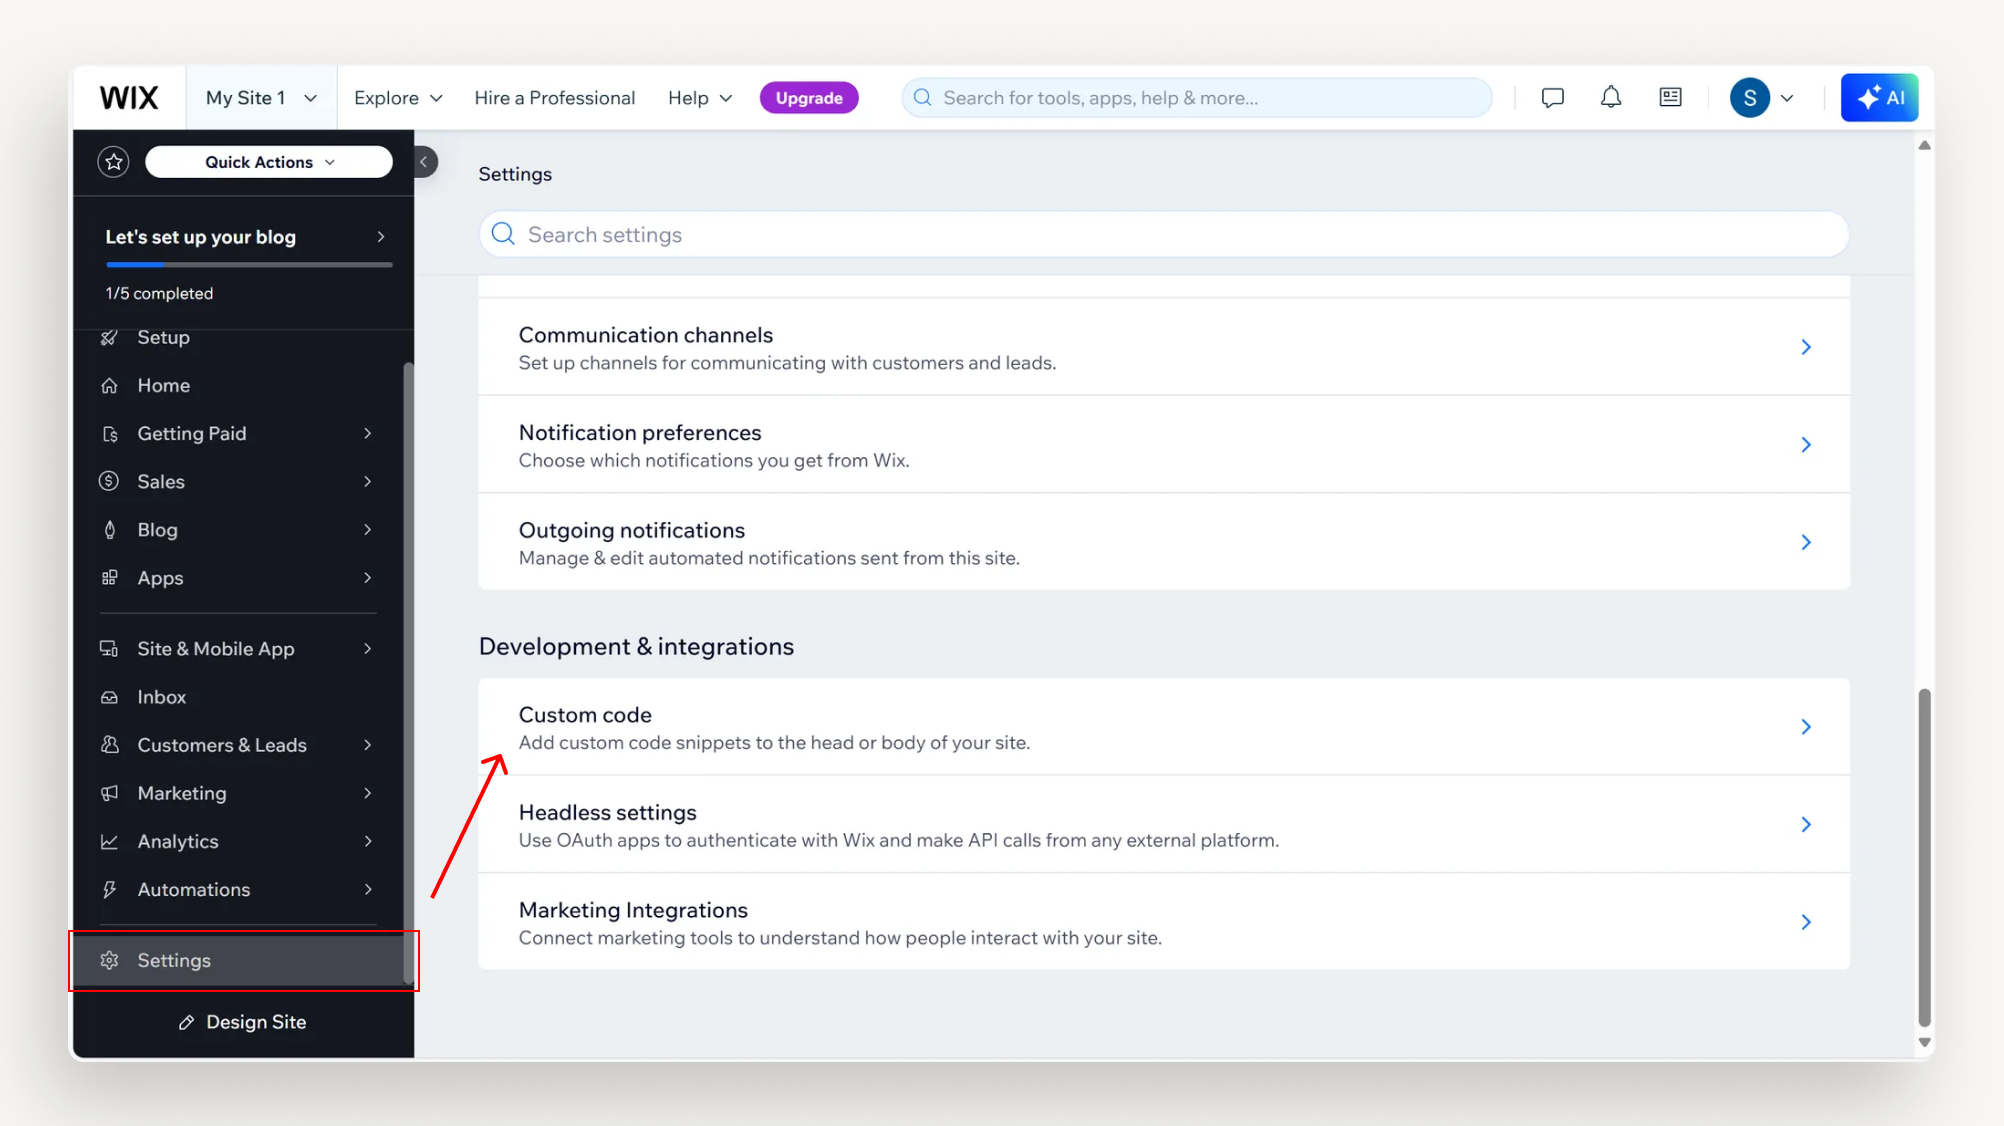Select Settings in the sidebar
Image resolution: width=2004 pixels, height=1126 pixels.
point(174,960)
